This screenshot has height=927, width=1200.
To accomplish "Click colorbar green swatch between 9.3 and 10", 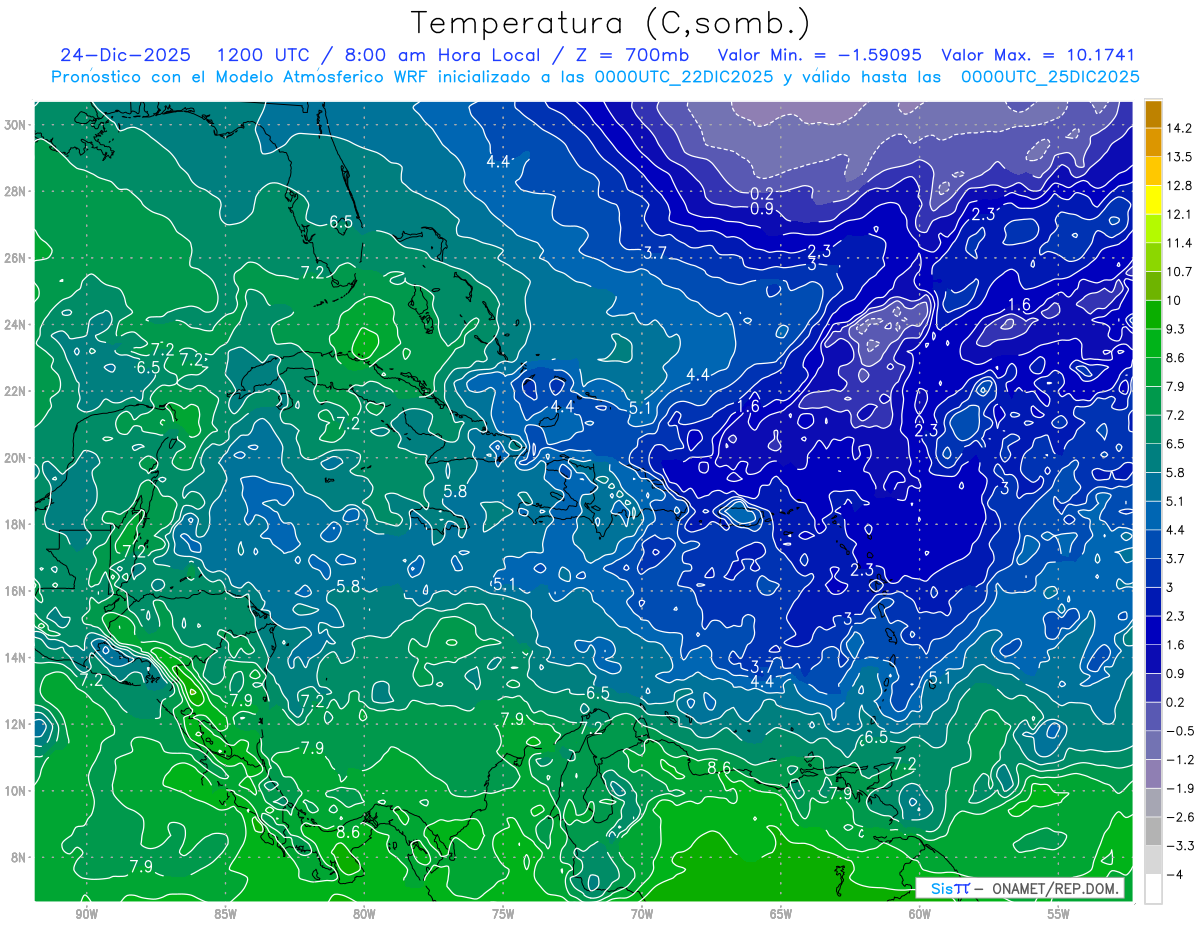I will (x=1153, y=314).
